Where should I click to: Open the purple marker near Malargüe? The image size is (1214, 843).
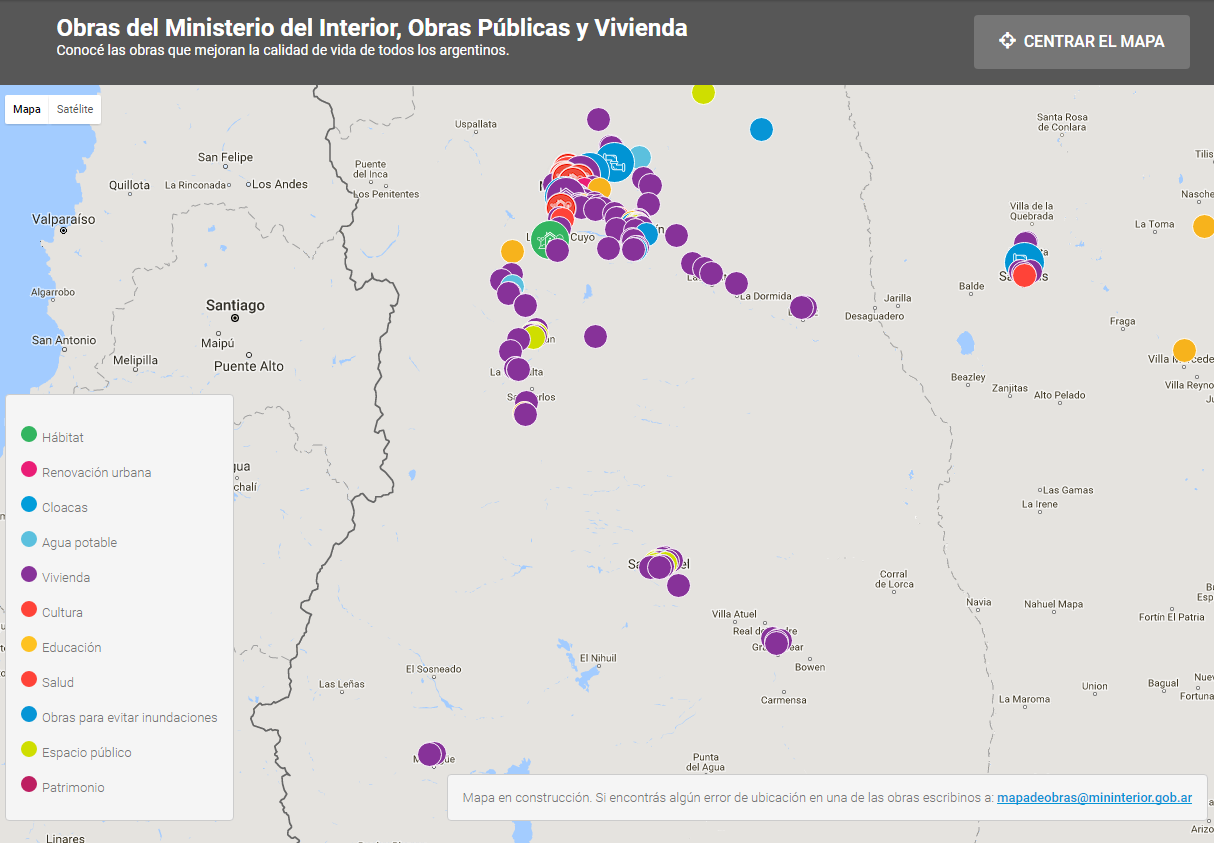pos(430,754)
